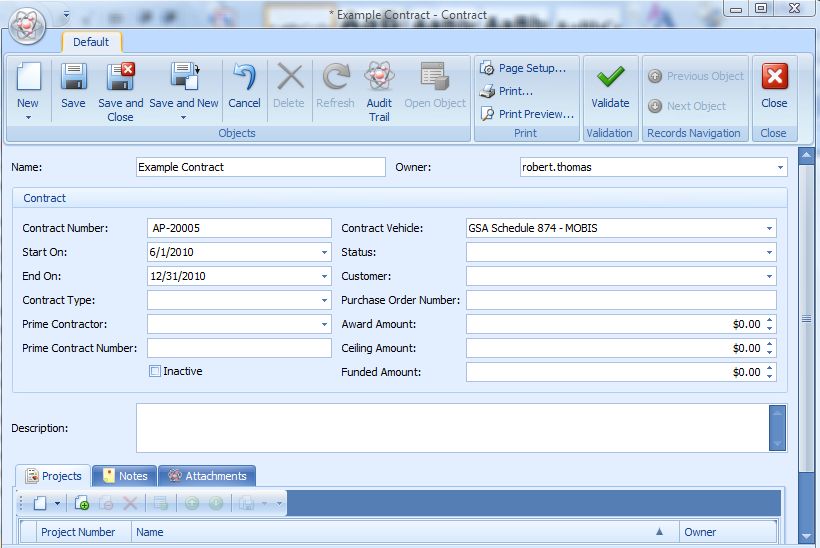Click inside the Description text area
This screenshot has width=820, height=548.
coord(452,428)
